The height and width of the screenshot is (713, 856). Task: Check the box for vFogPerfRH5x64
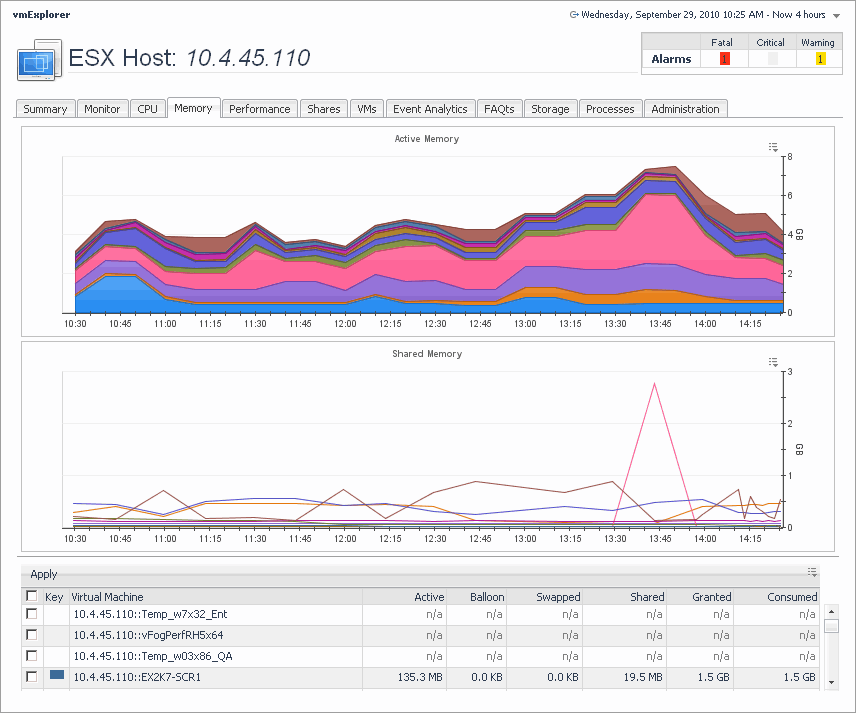32,635
